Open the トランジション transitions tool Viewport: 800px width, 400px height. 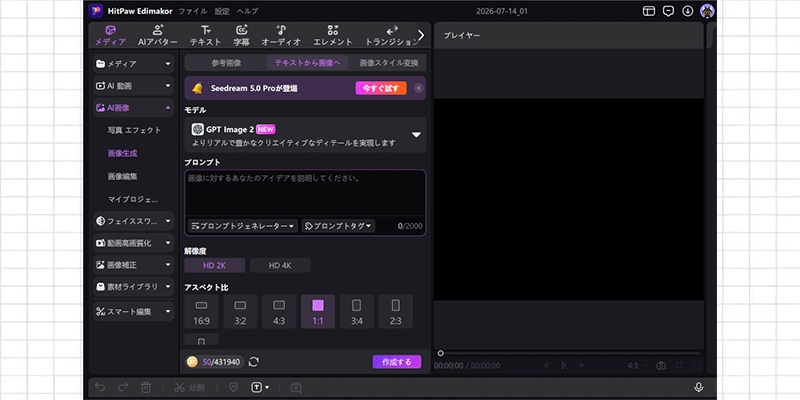[391, 36]
